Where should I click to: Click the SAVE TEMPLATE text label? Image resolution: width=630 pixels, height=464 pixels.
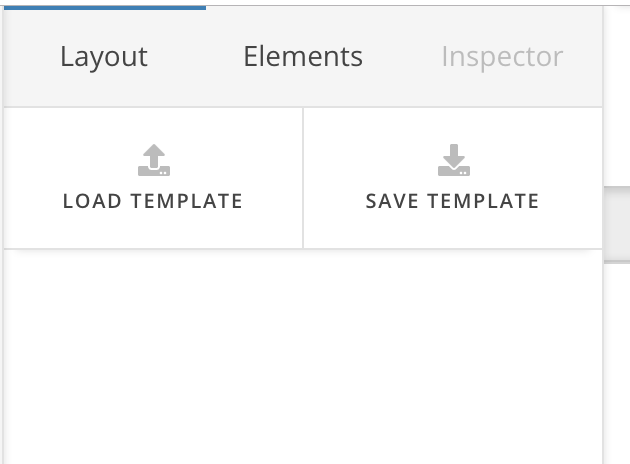pos(452,201)
